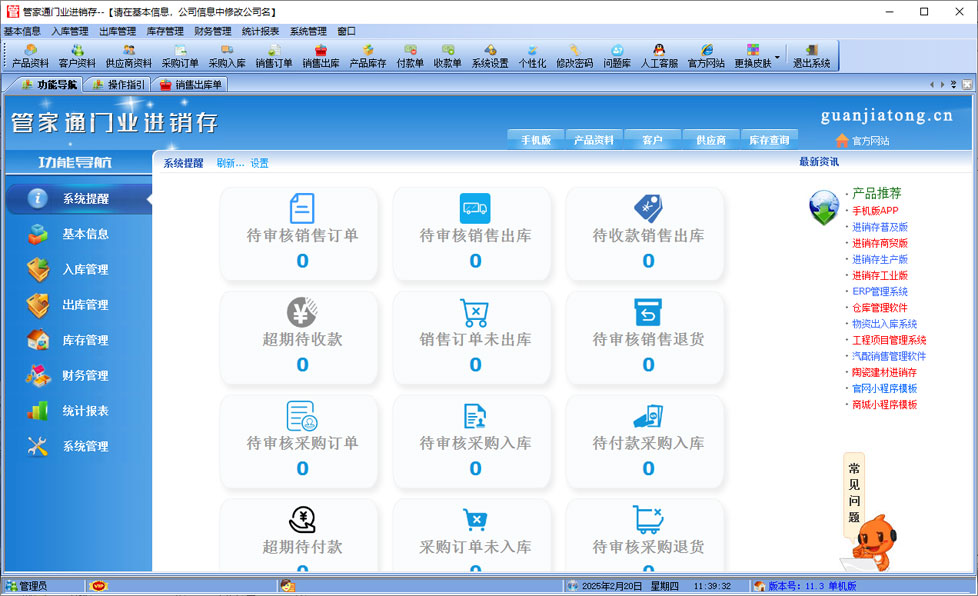Open the 仓库管理软件 link
Viewport: 978px width, 596px height.
point(880,308)
